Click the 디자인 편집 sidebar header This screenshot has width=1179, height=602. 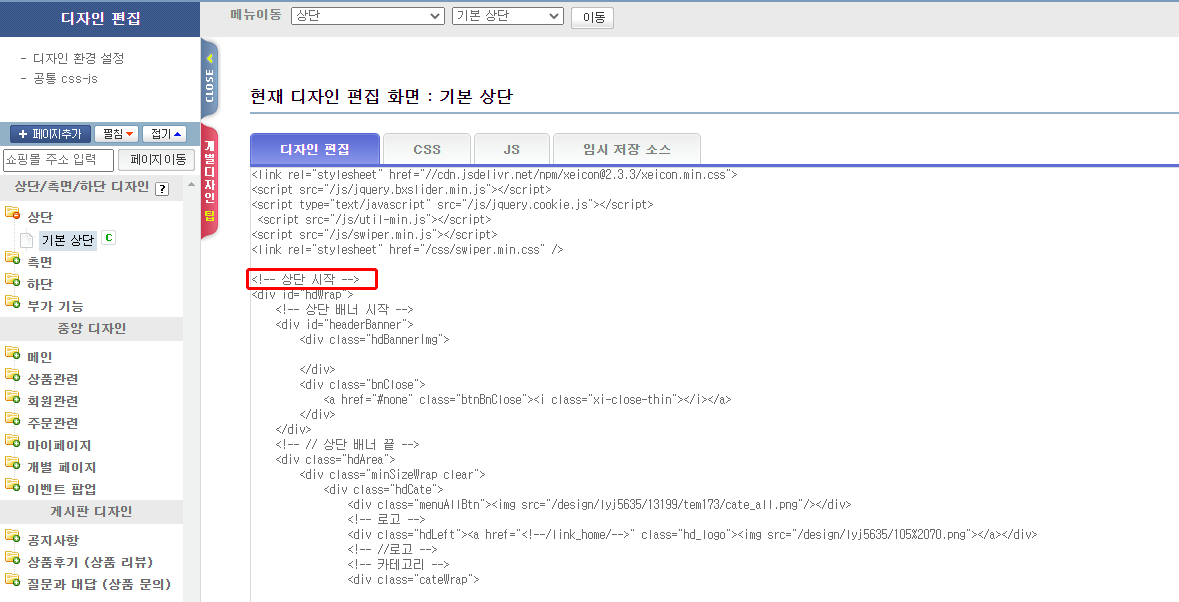tap(100, 19)
